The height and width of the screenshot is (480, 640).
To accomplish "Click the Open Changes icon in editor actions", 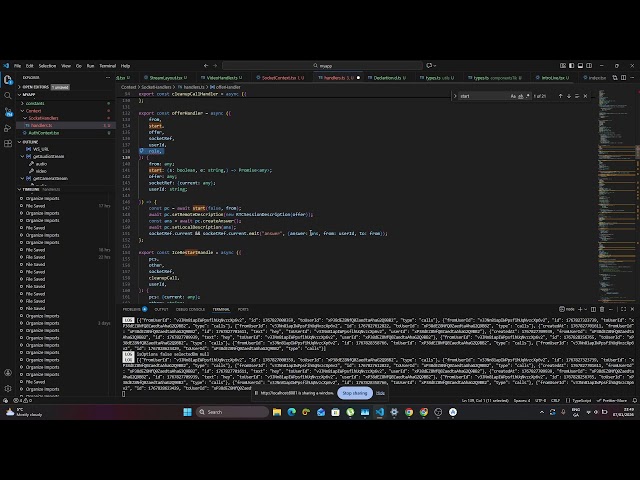I will click(615, 78).
